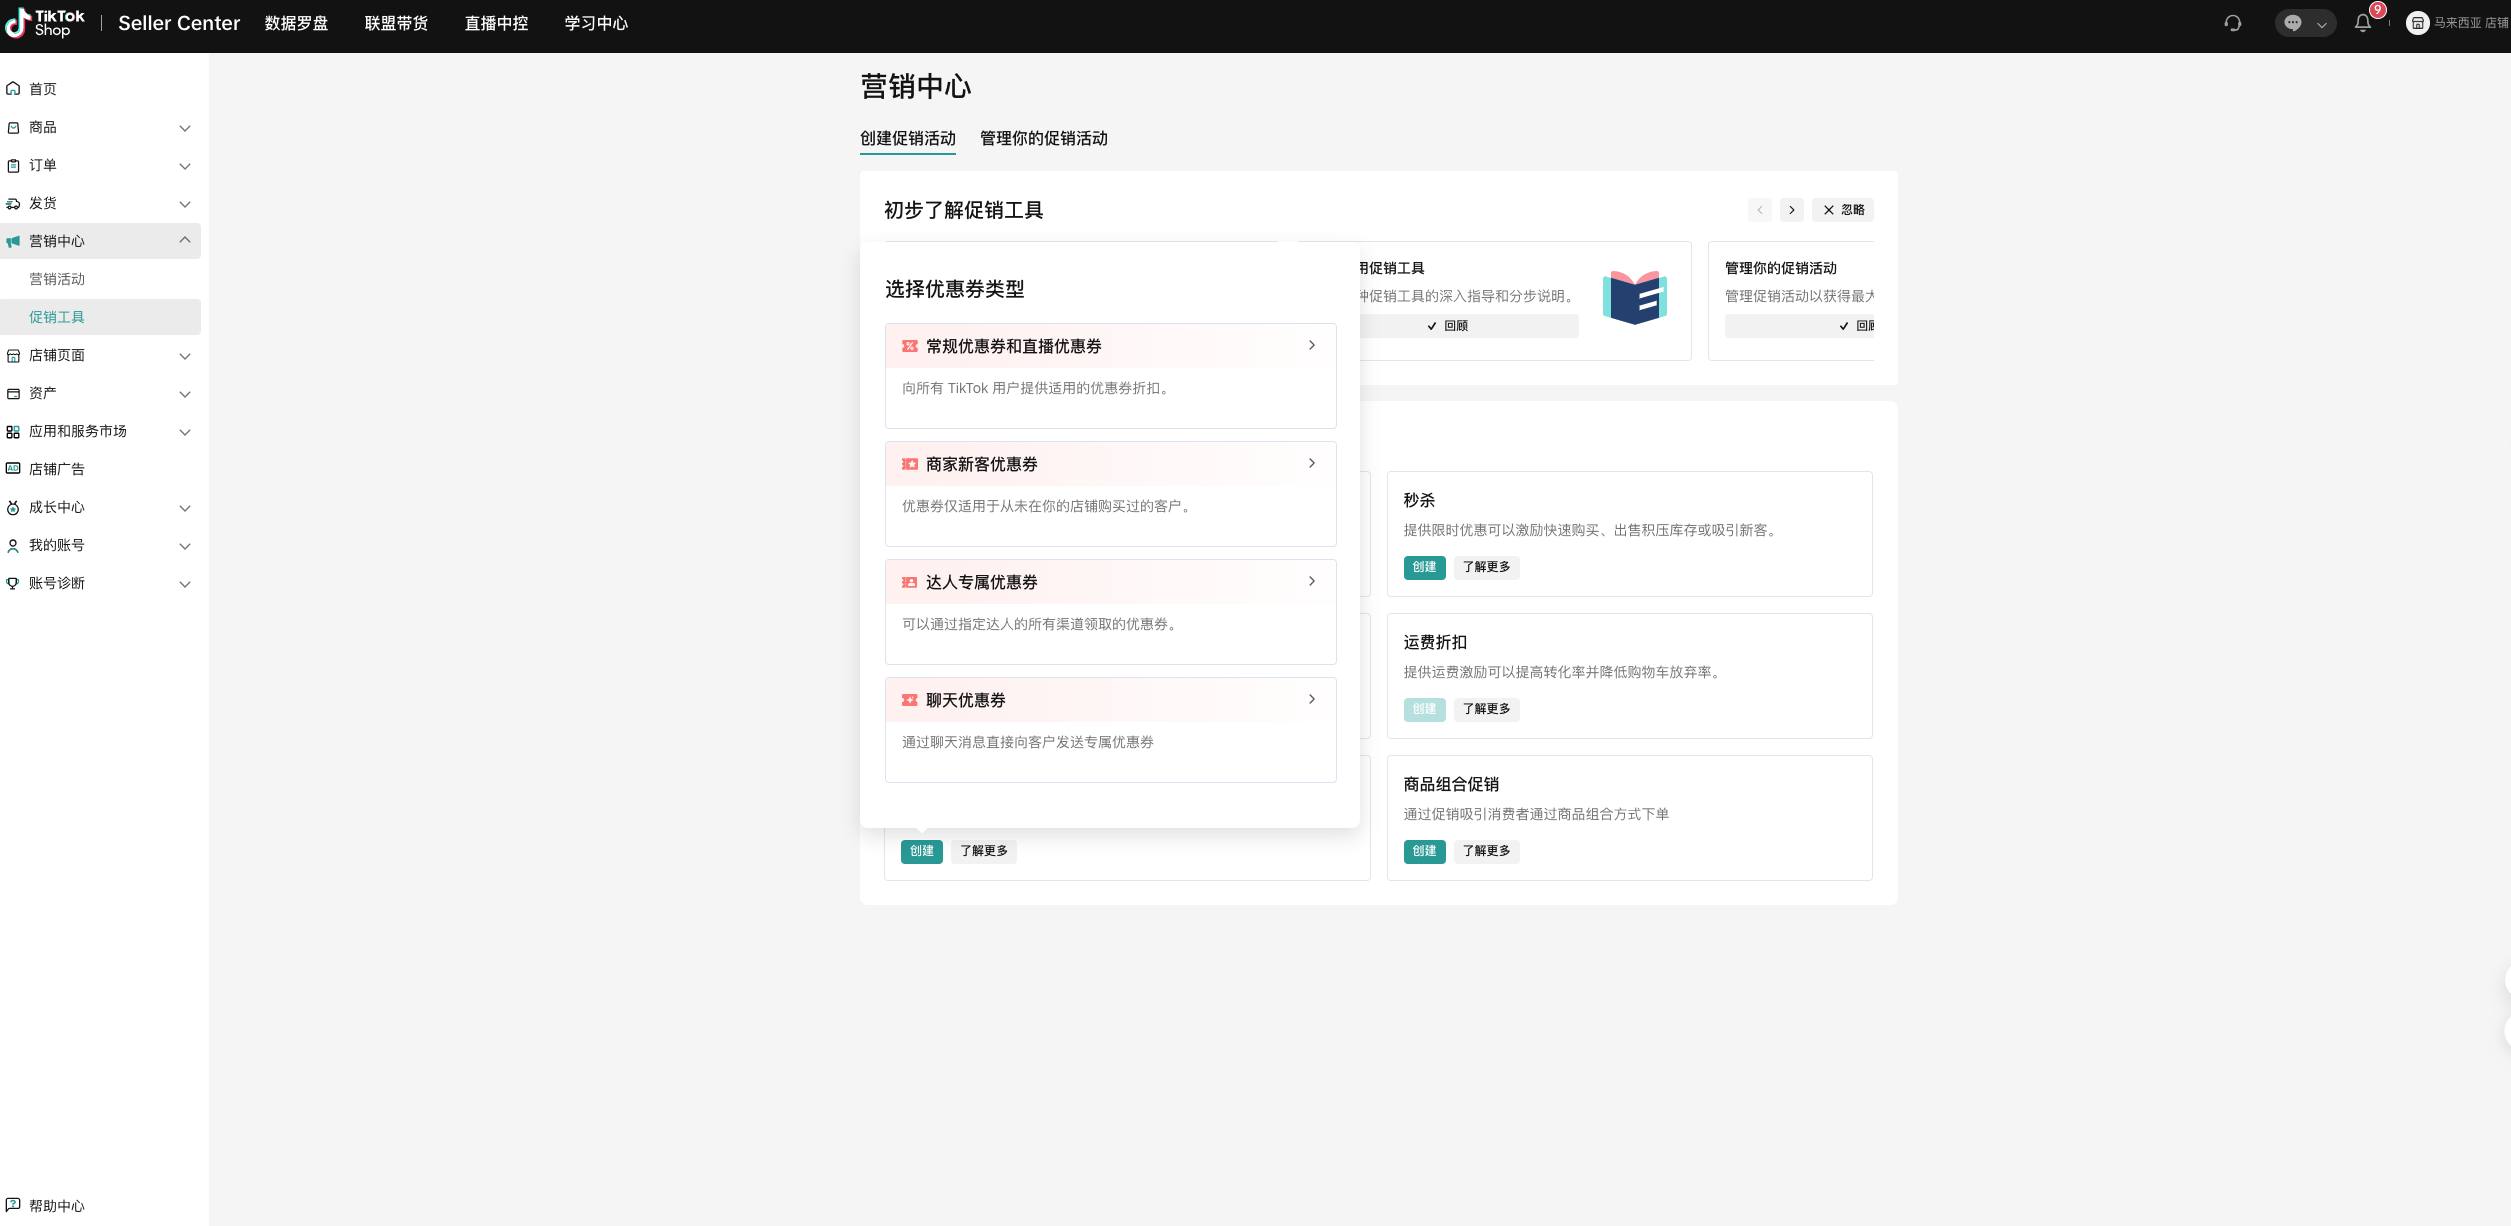This screenshot has height=1226, width=2511.
Task: Expand the 商品 sidebar menu
Action: tap(100, 127)
